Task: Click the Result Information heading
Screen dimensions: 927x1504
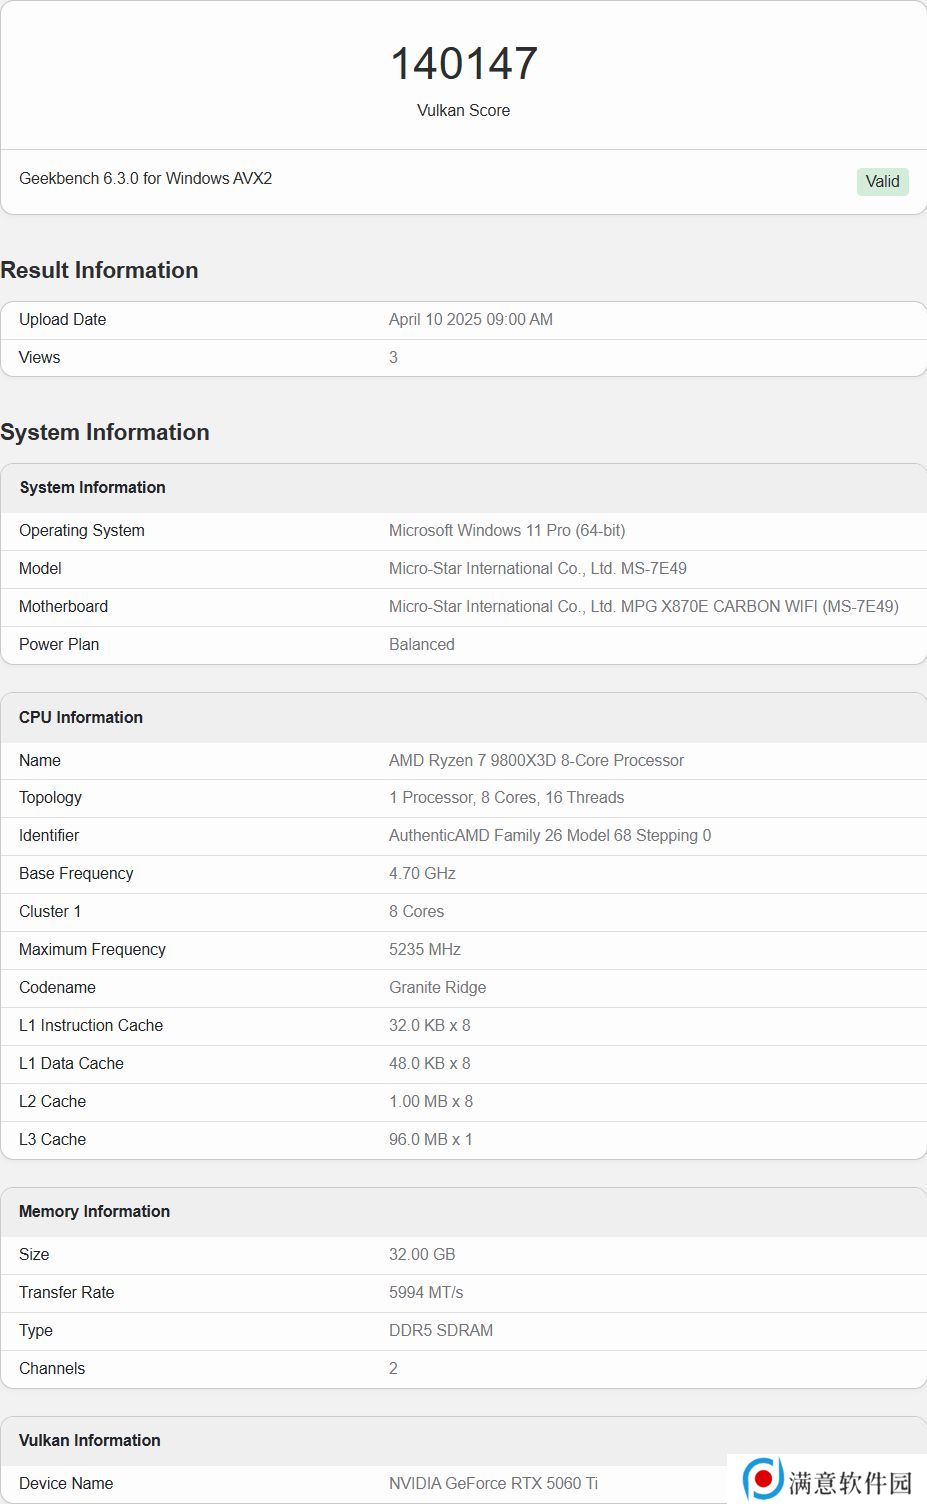Action: (x=99, y=270)
